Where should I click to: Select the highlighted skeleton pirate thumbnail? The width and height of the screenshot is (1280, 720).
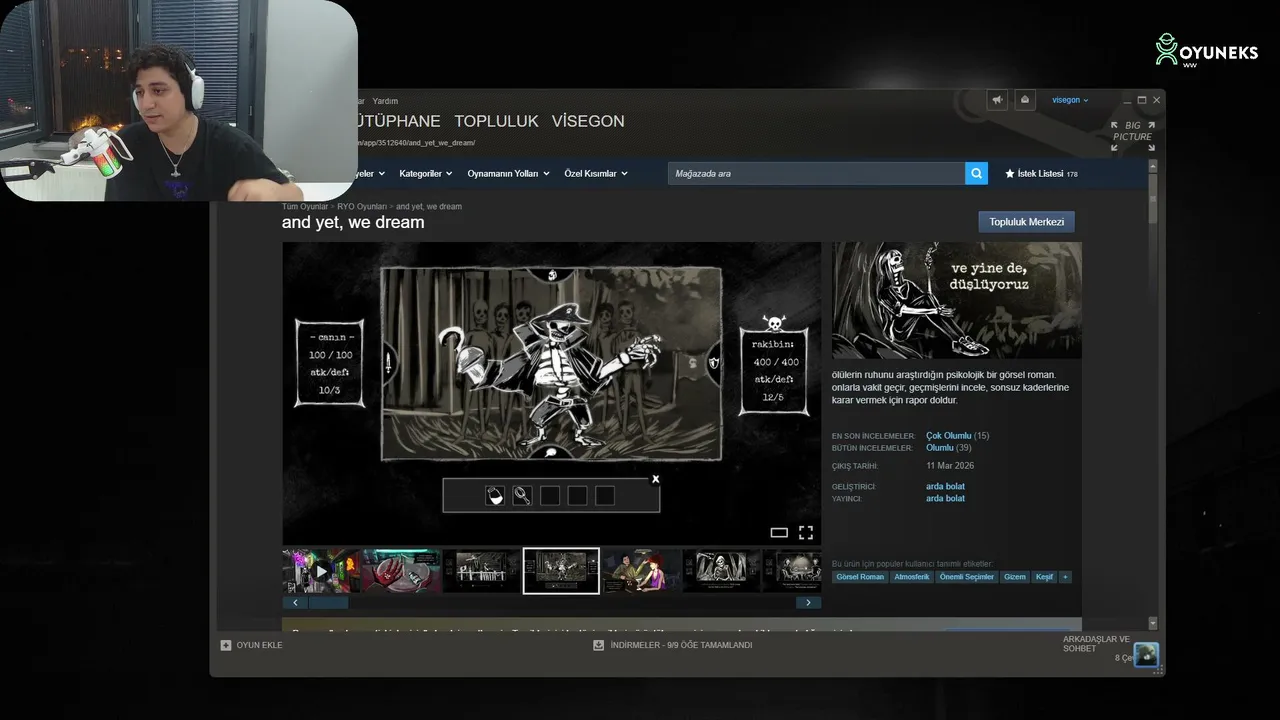point(561,571)
